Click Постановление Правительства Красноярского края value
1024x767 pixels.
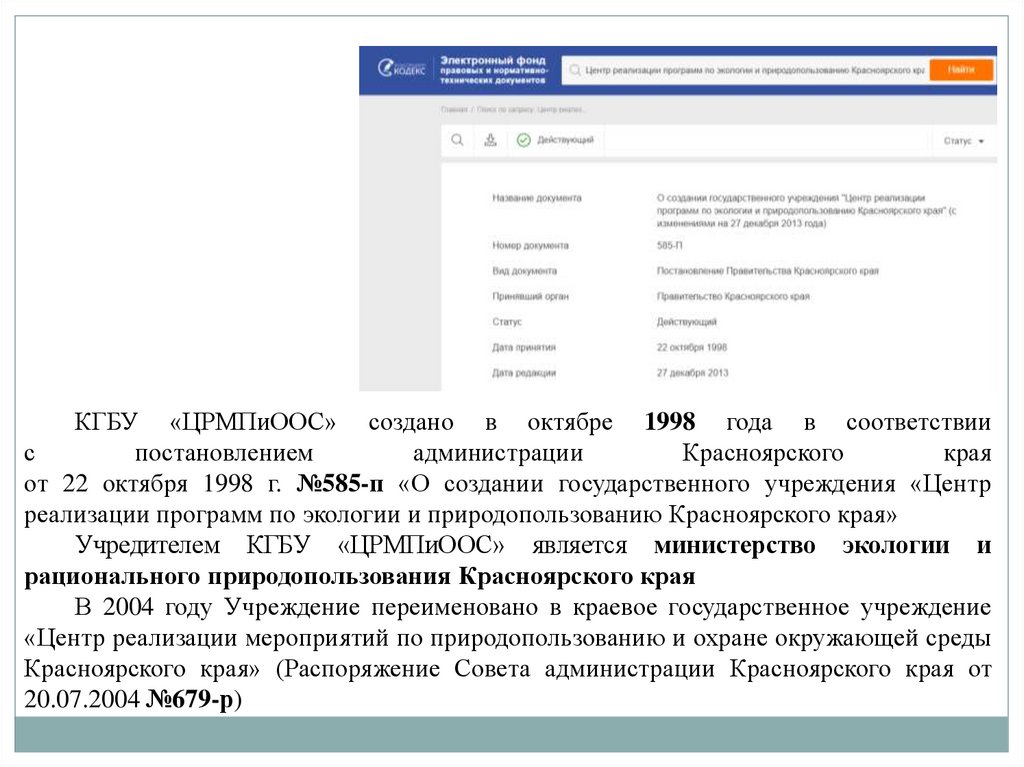coord(767,271)
